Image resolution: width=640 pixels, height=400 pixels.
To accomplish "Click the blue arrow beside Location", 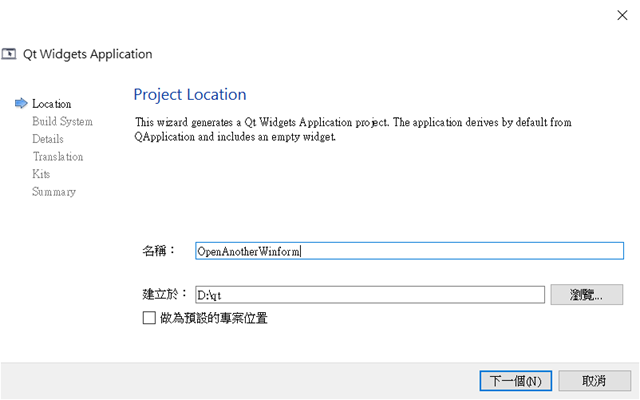I will click(x=21, y=103).
